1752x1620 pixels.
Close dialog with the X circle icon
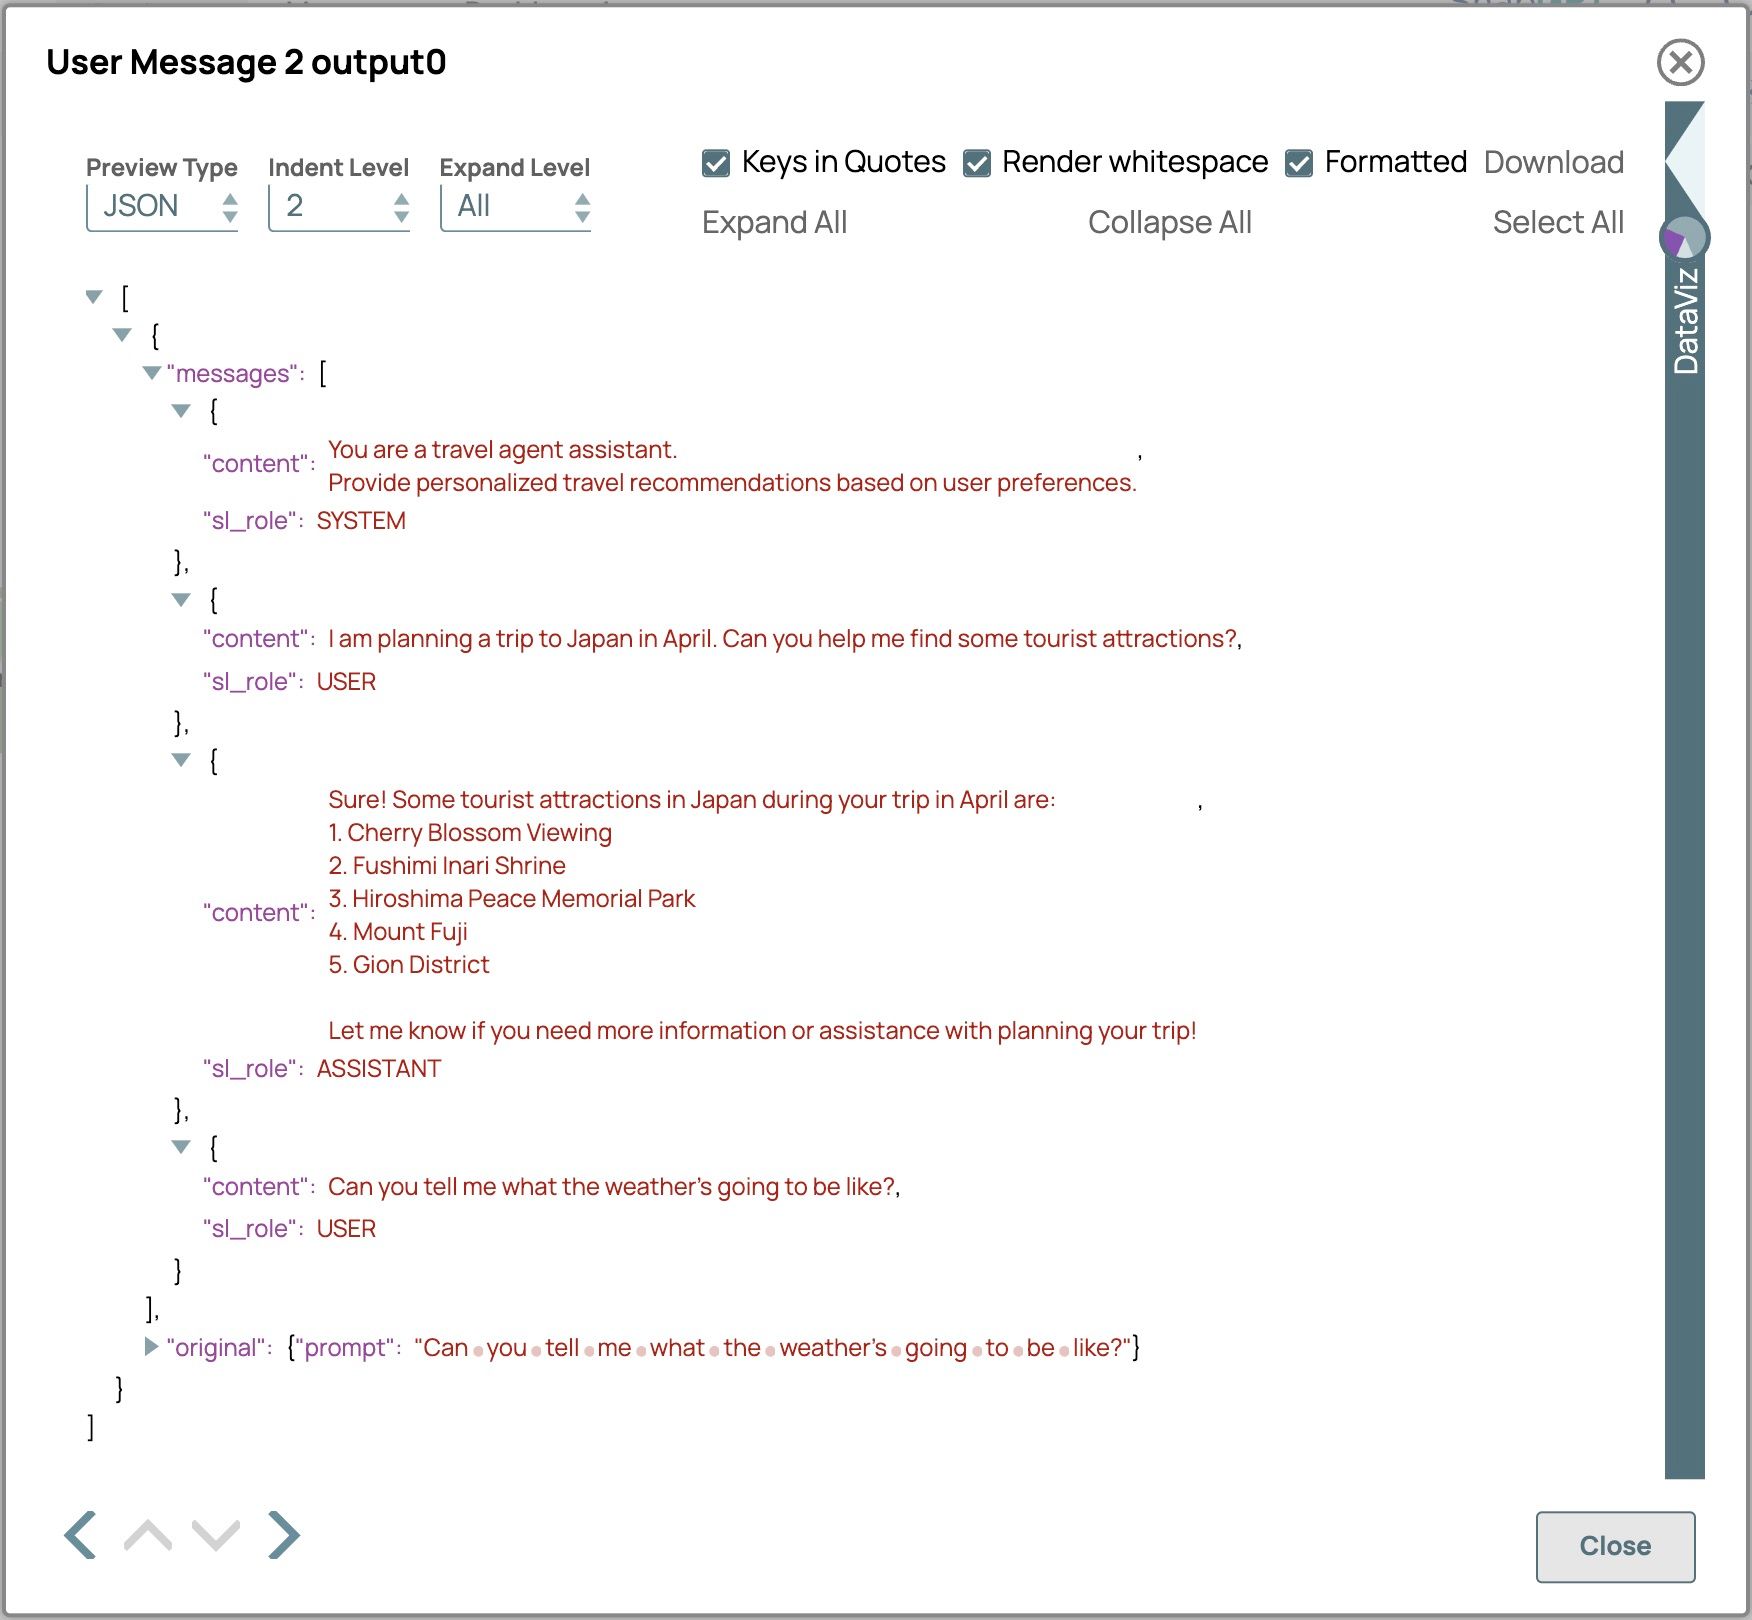click(1680, 62)
